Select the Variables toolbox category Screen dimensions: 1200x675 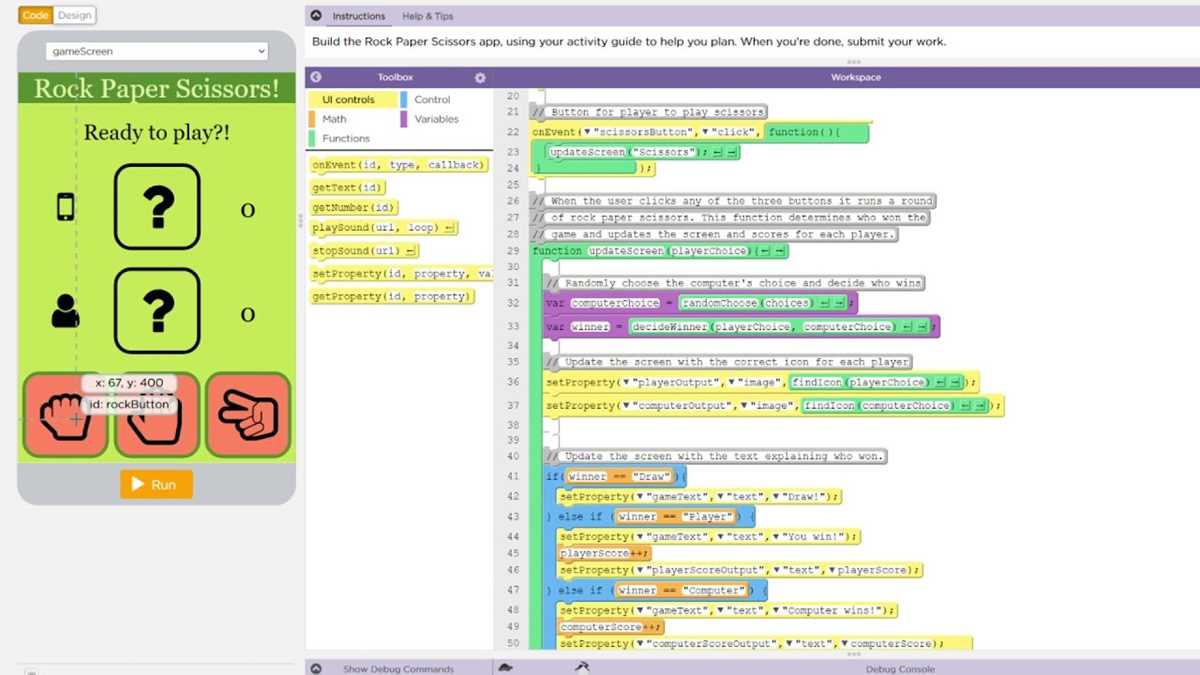(x=436, y=119)
